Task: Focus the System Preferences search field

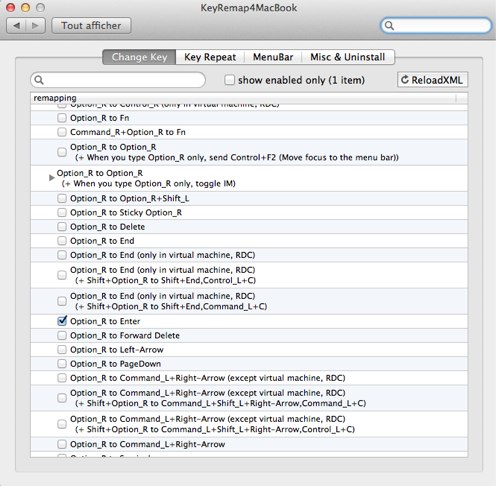Action: [x=436, y=25]
